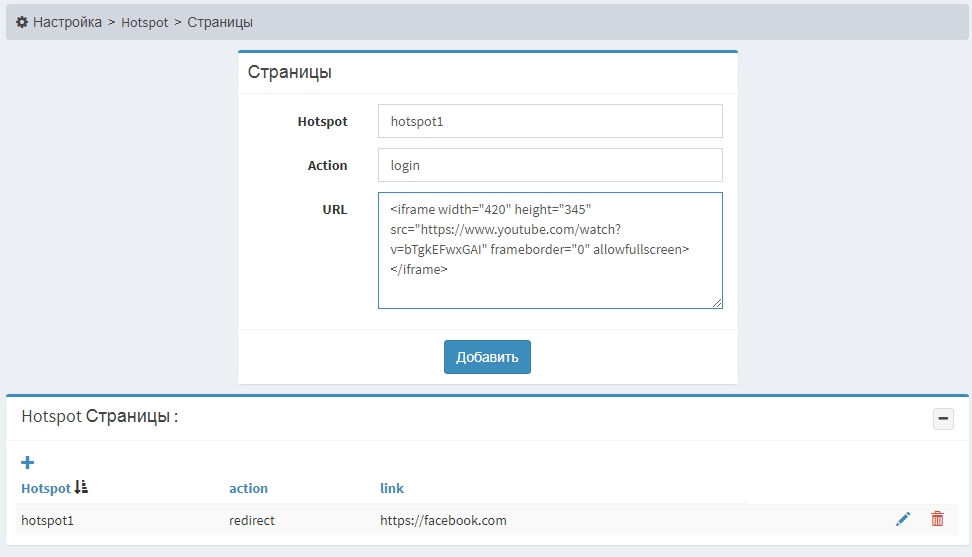The height and width of the screenshot is (557, 972).
Task: Select the hotspot1 cell in the table row
Action: click(48, 520)
